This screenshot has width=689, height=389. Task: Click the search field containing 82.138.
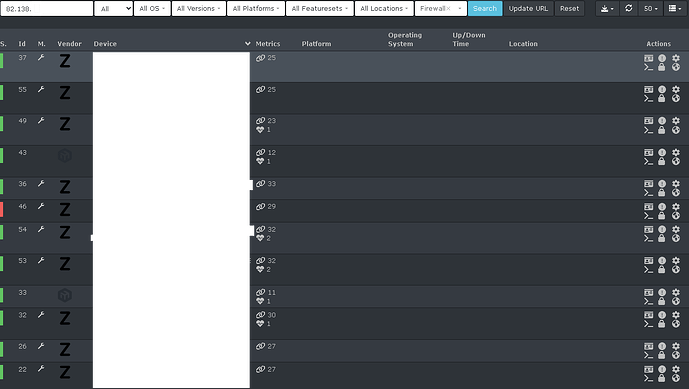(47, 8)
